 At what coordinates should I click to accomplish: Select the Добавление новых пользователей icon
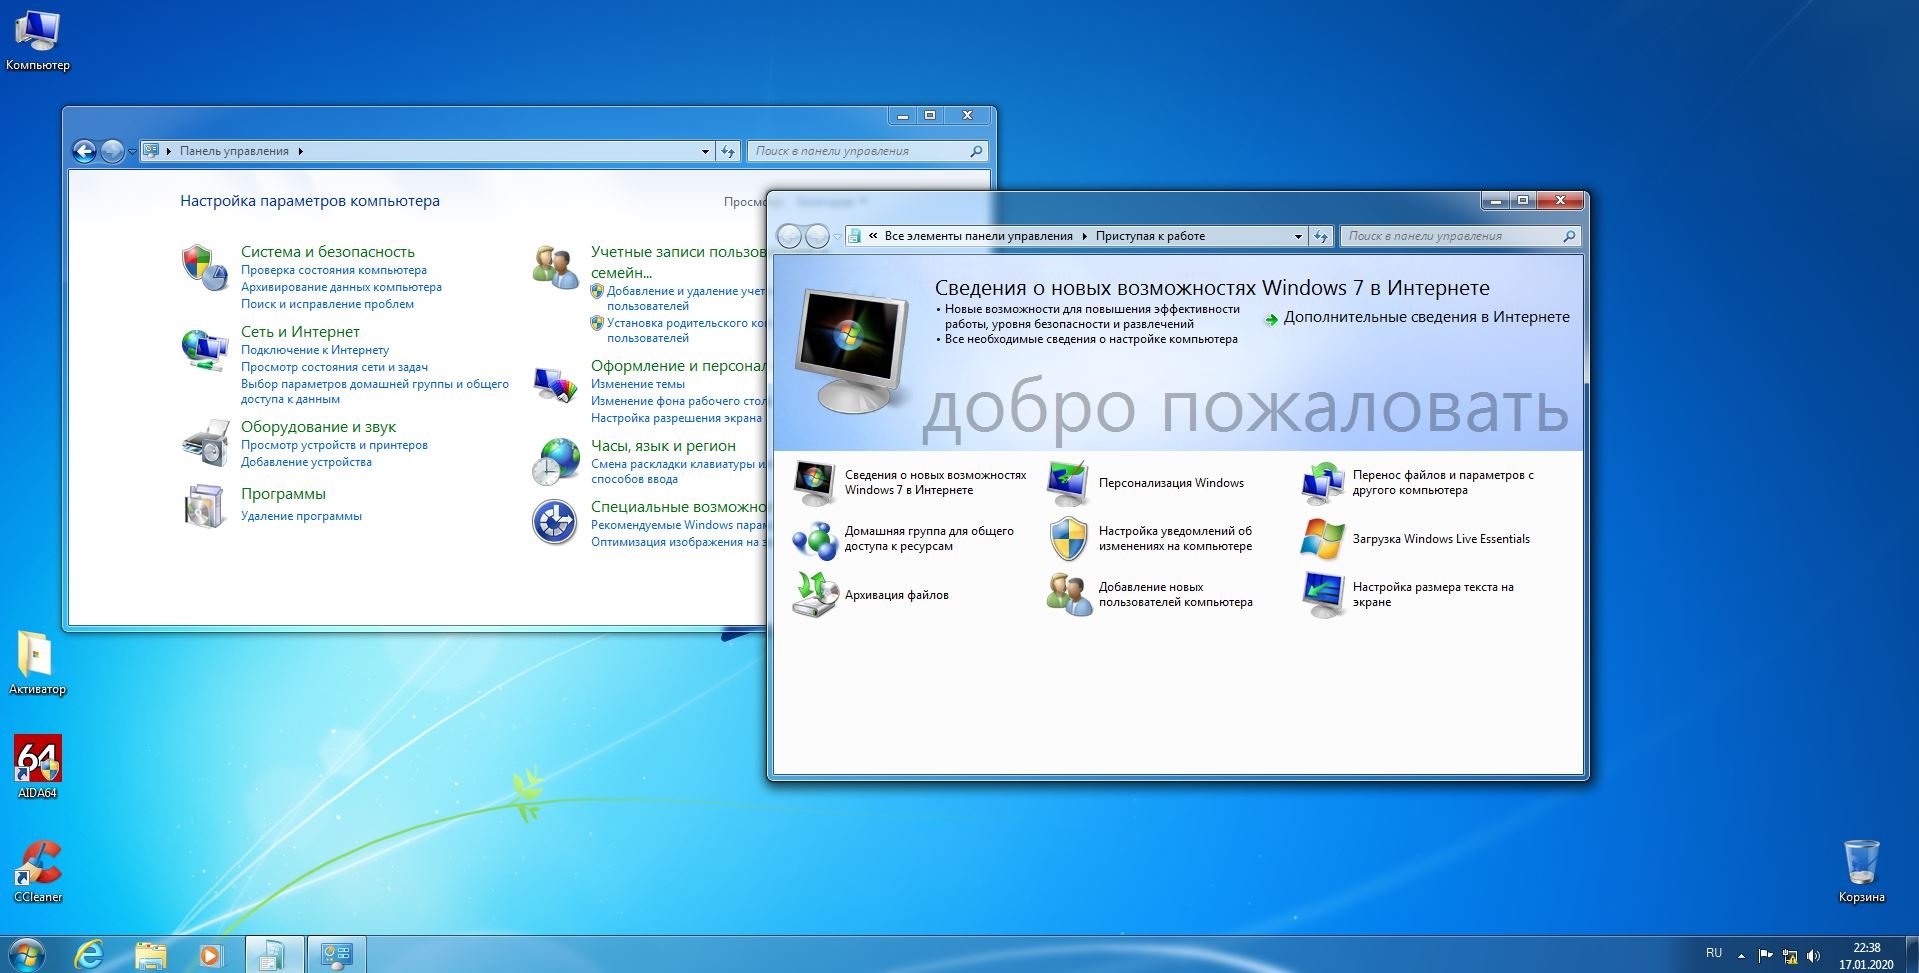(1068, 595)
